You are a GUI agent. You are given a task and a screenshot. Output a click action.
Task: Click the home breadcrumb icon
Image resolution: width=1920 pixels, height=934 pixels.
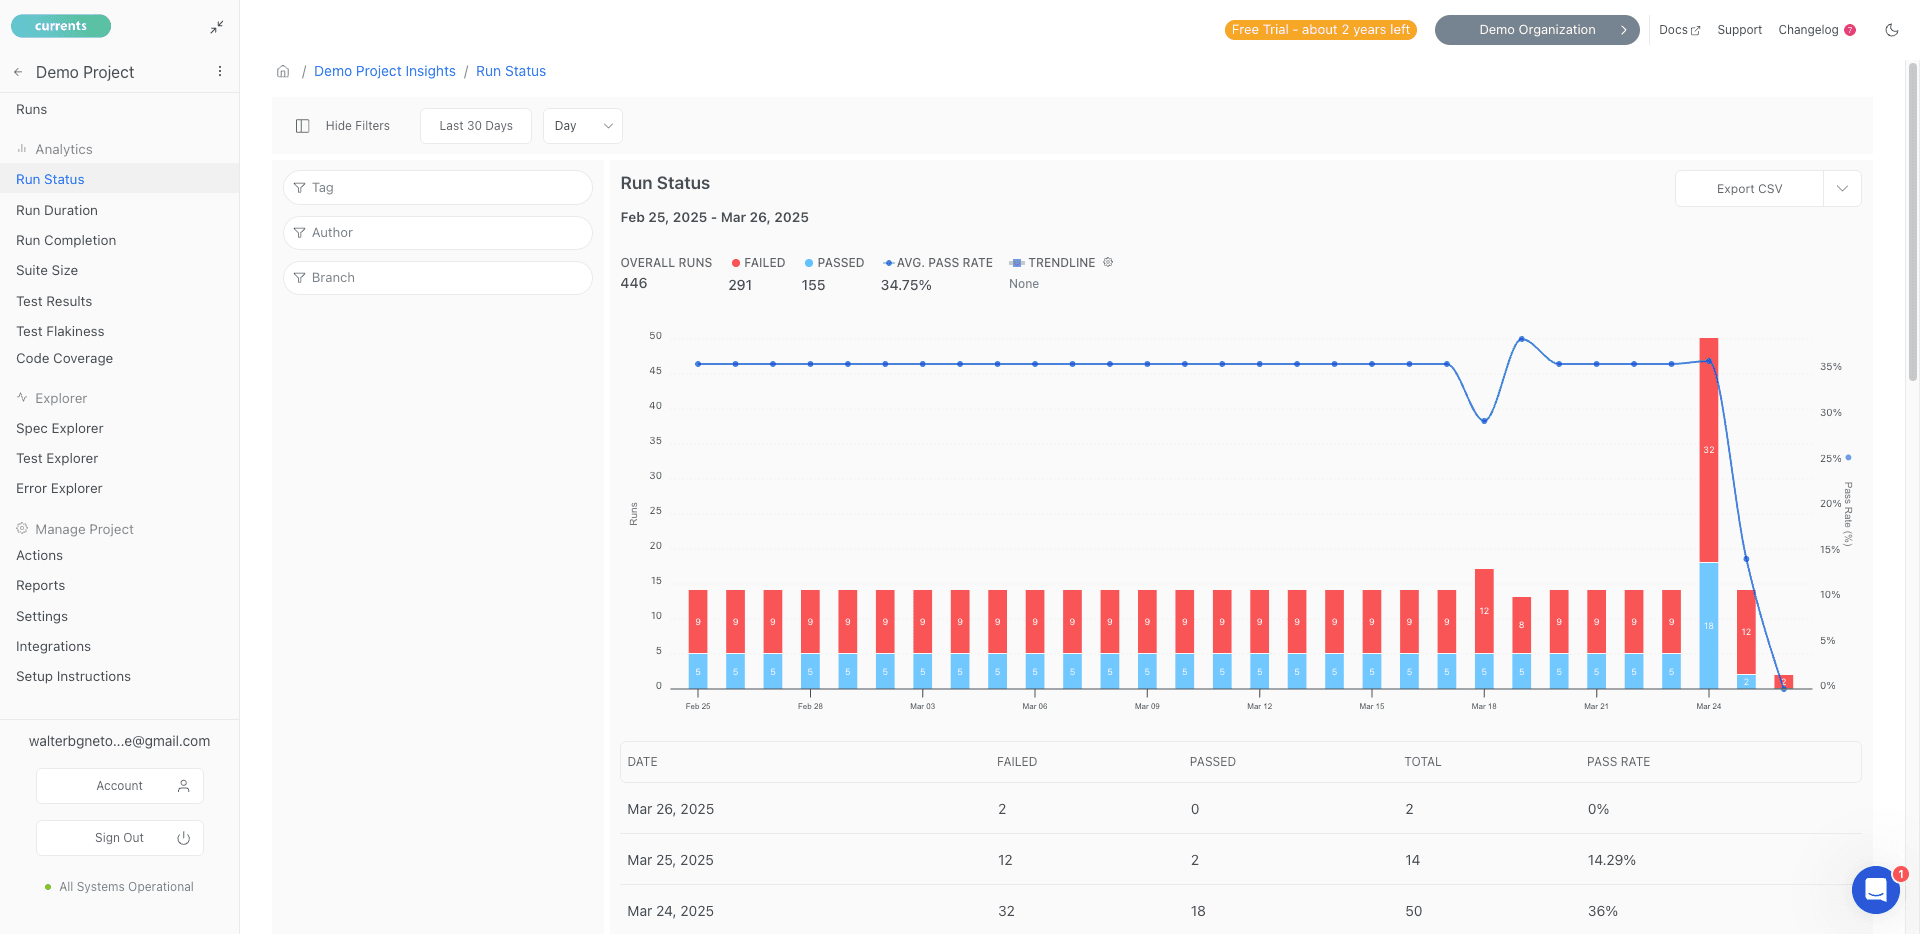[283, 71]
